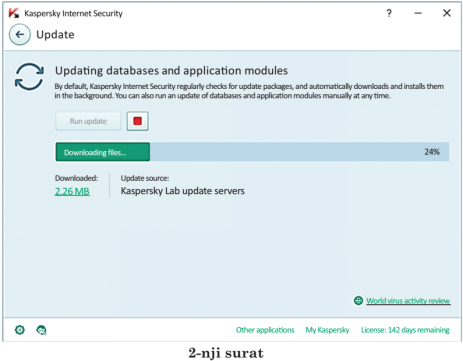This screenshot has width=463, height=361.
Task: View License: 142 days remaining
Action: [x=405, y=330]
